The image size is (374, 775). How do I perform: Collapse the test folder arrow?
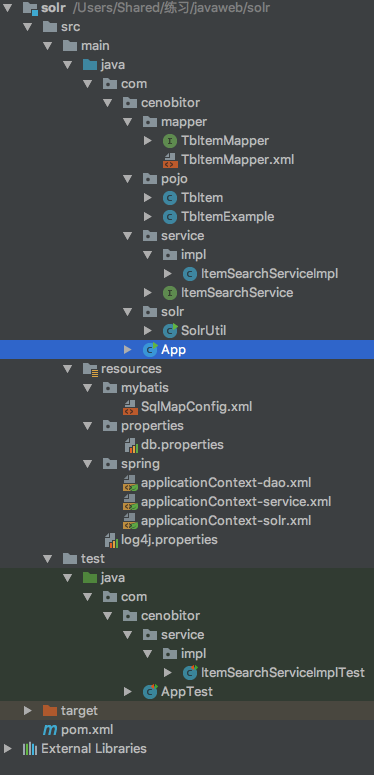tap(47, 559)
